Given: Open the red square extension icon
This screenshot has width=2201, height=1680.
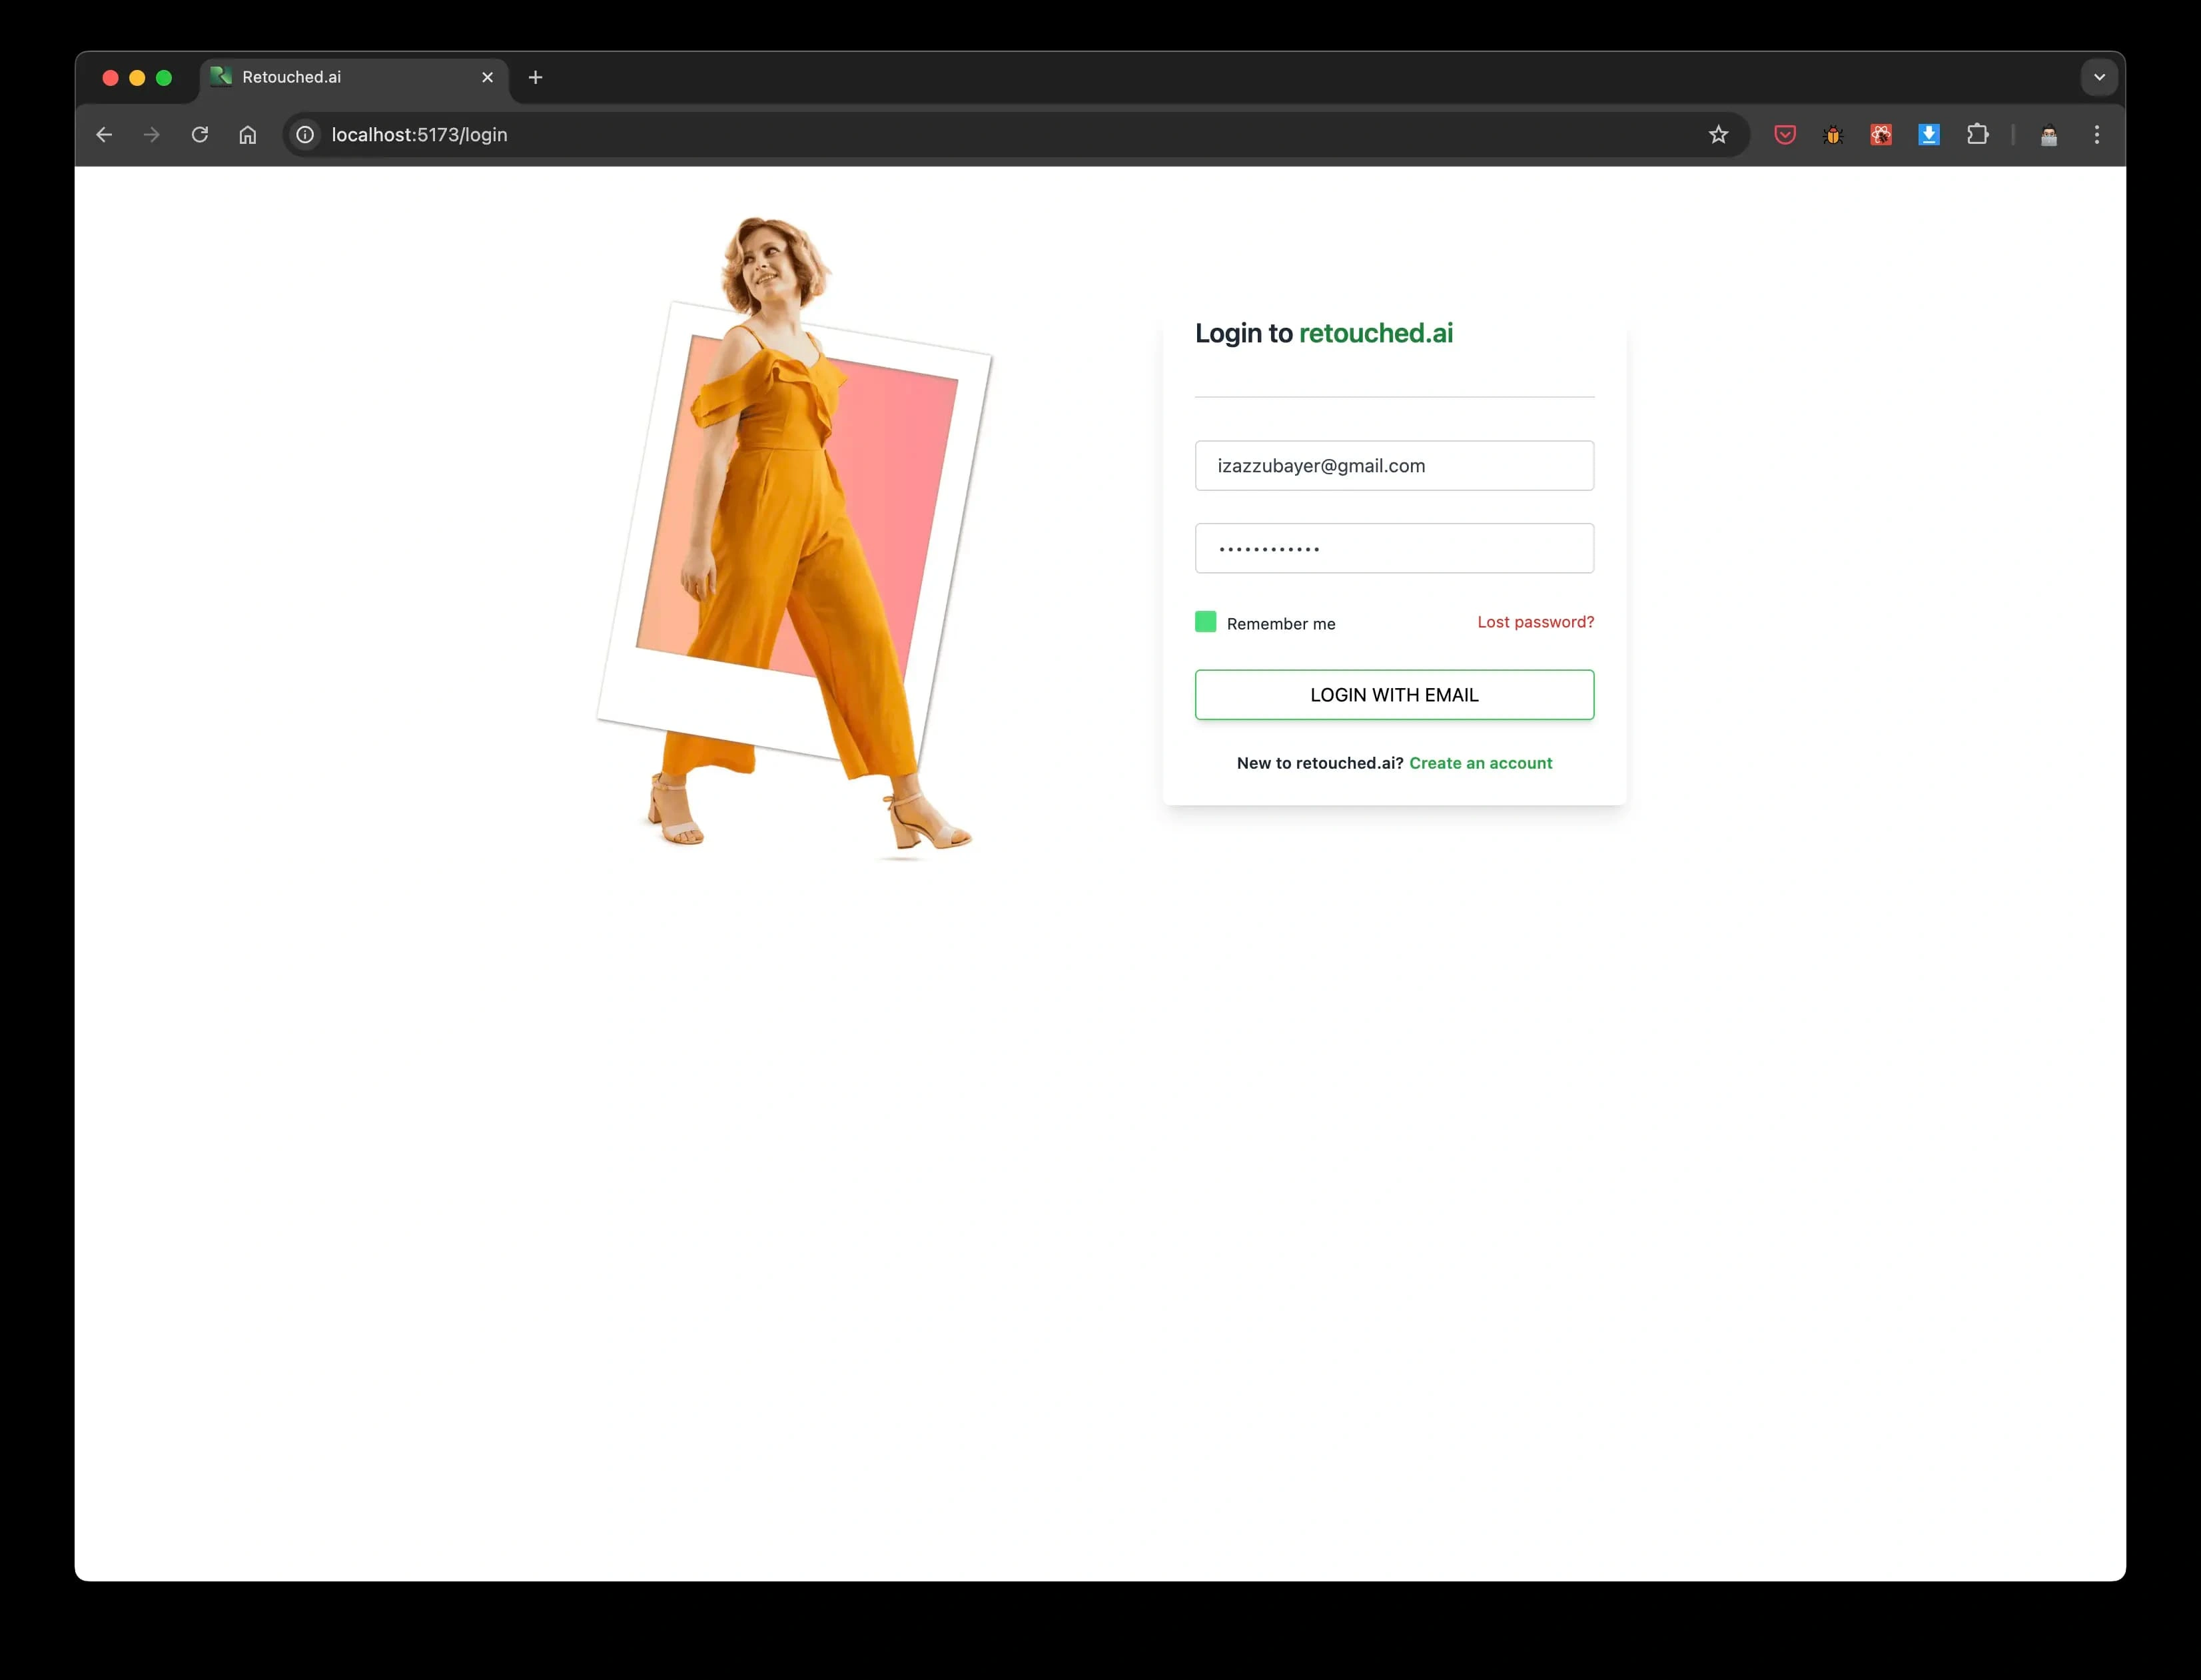Looking at the screenshot, I should click(x=1881, y=135).
